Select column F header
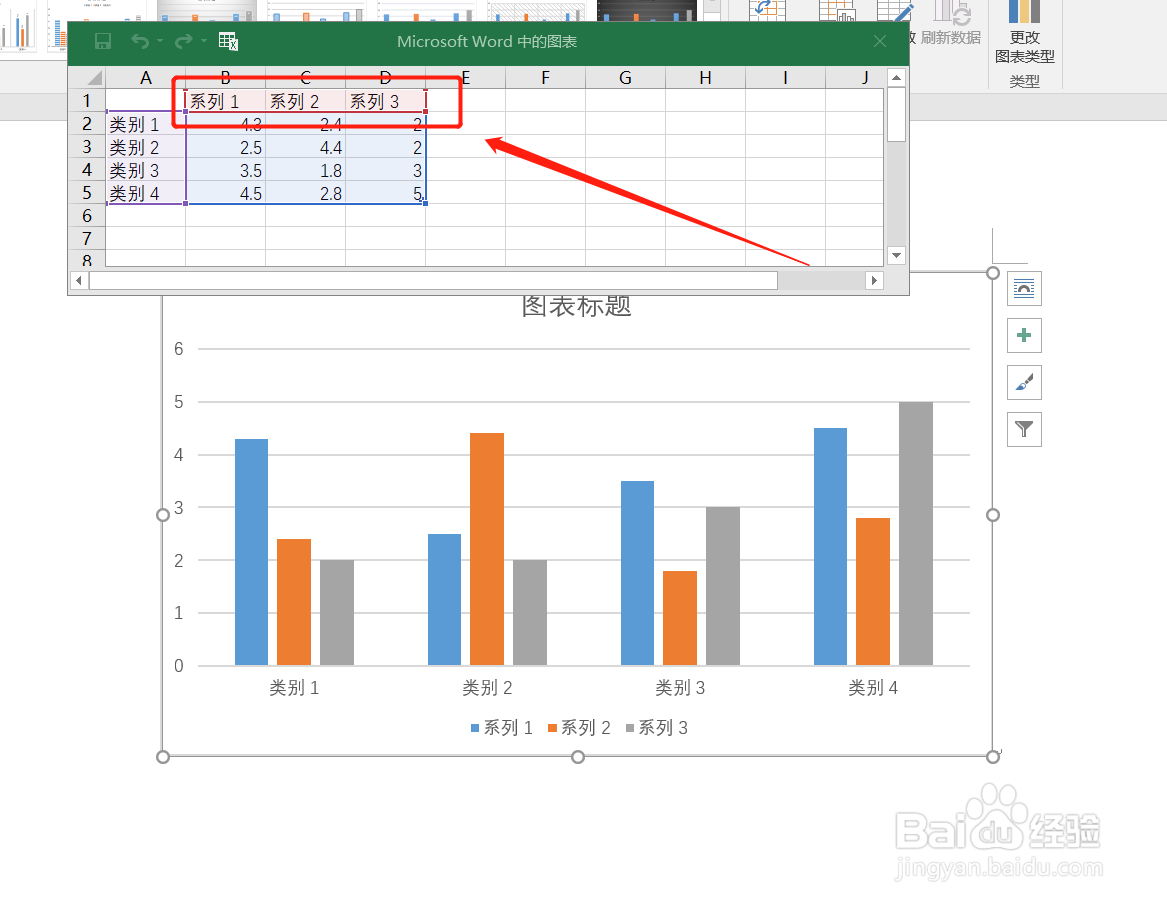1167x908 pixels. point(546,78)
